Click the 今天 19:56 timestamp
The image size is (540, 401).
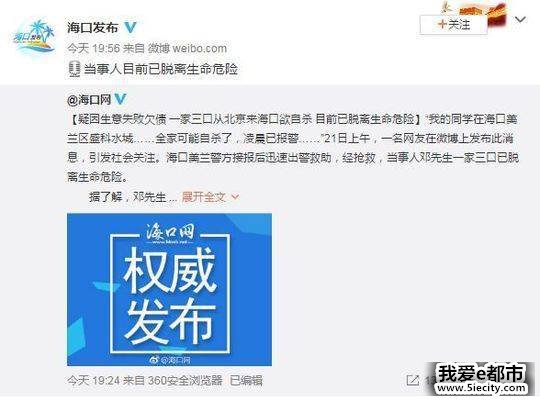point(93,48)
